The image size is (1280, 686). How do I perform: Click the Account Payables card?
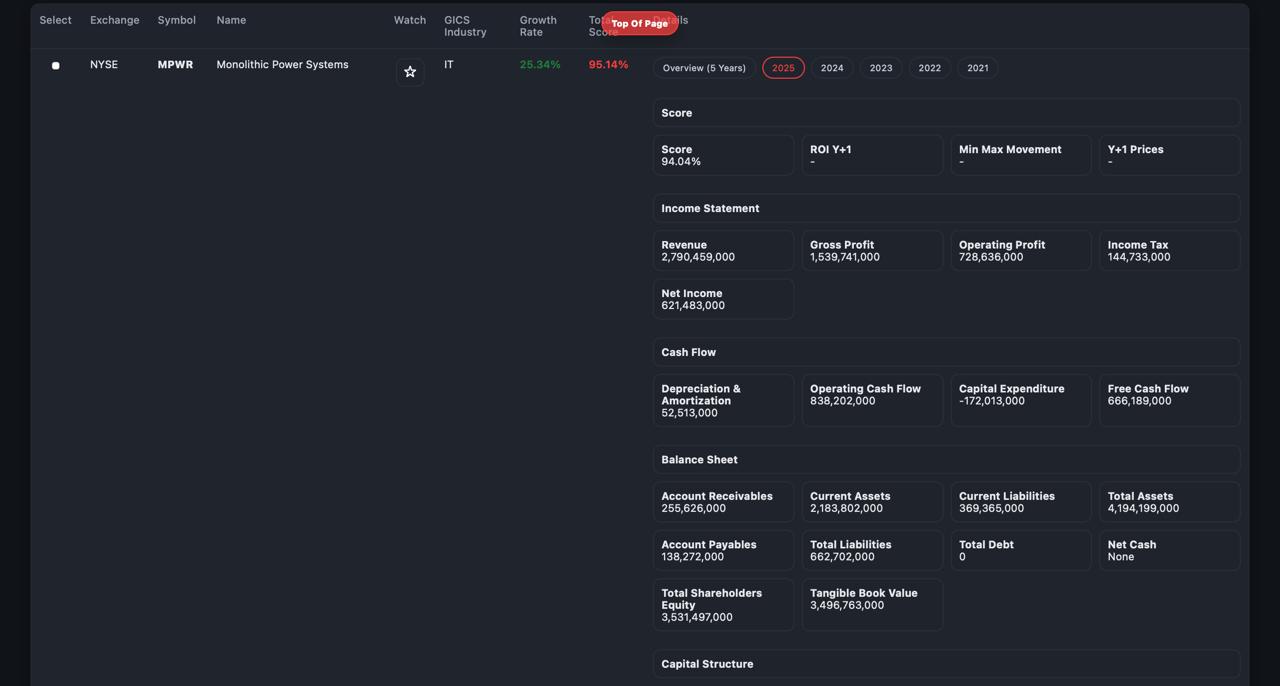tap(723, 550)
